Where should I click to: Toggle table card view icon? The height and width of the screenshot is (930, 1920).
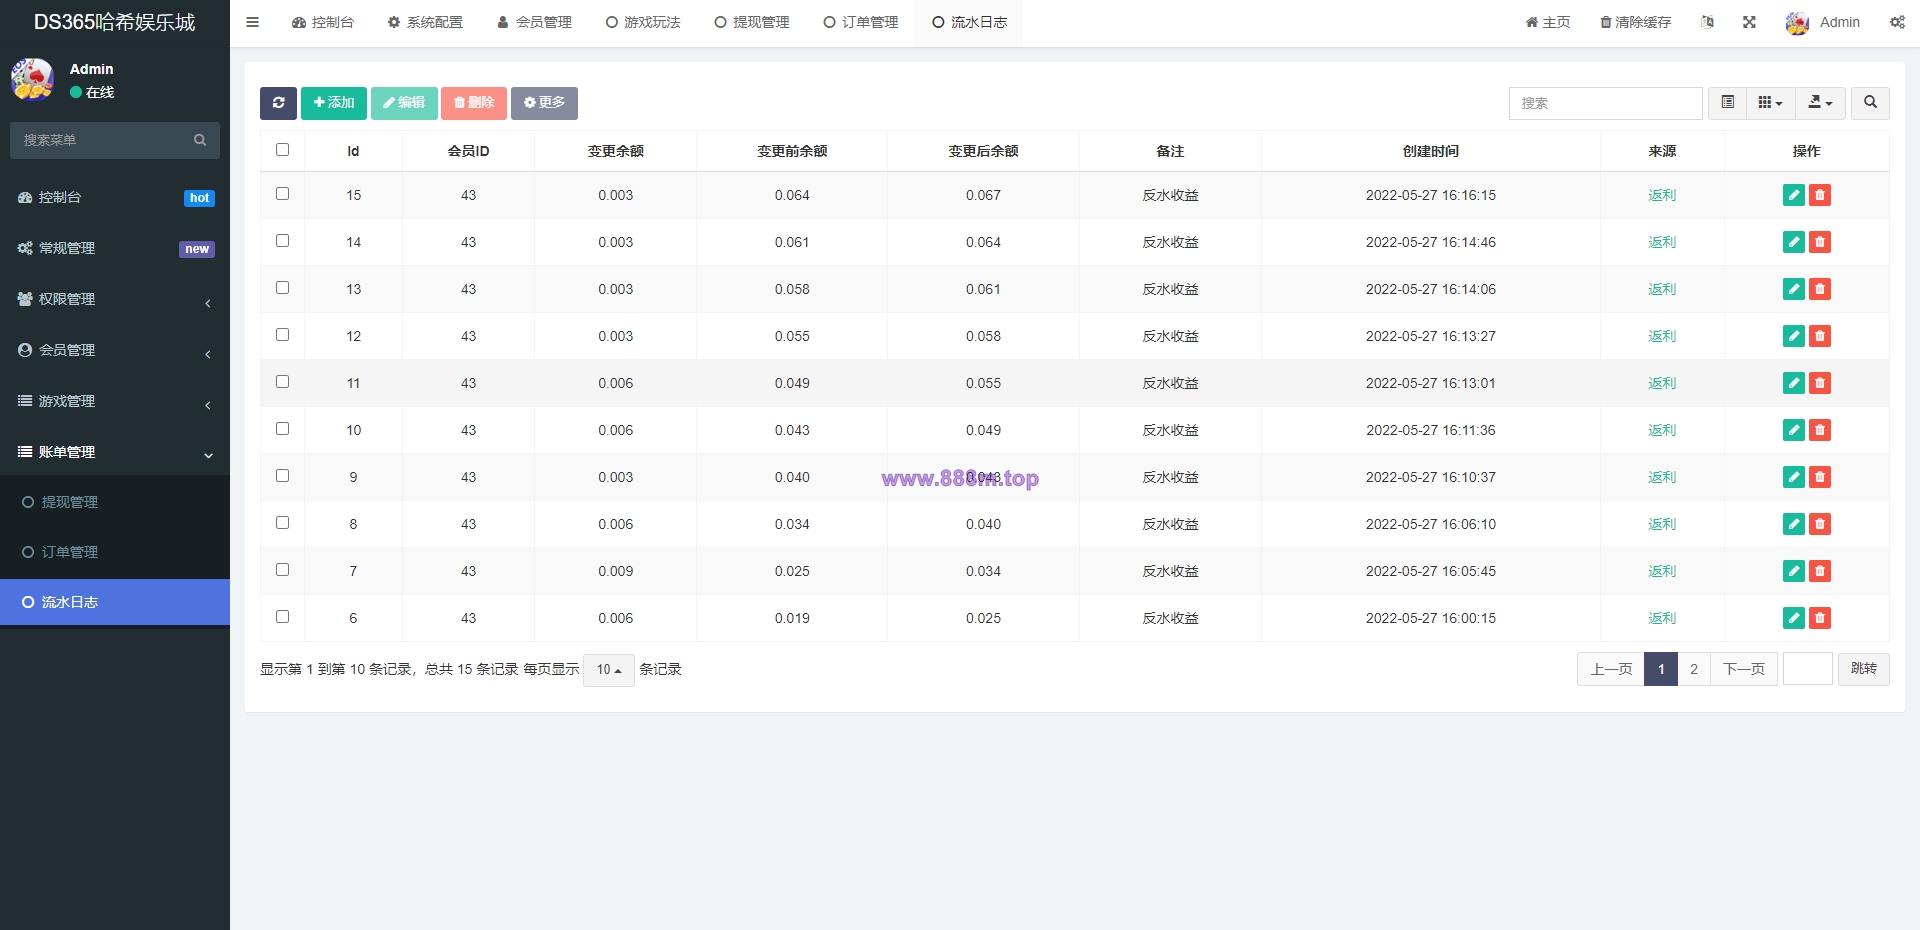[x=1727, y=103]
